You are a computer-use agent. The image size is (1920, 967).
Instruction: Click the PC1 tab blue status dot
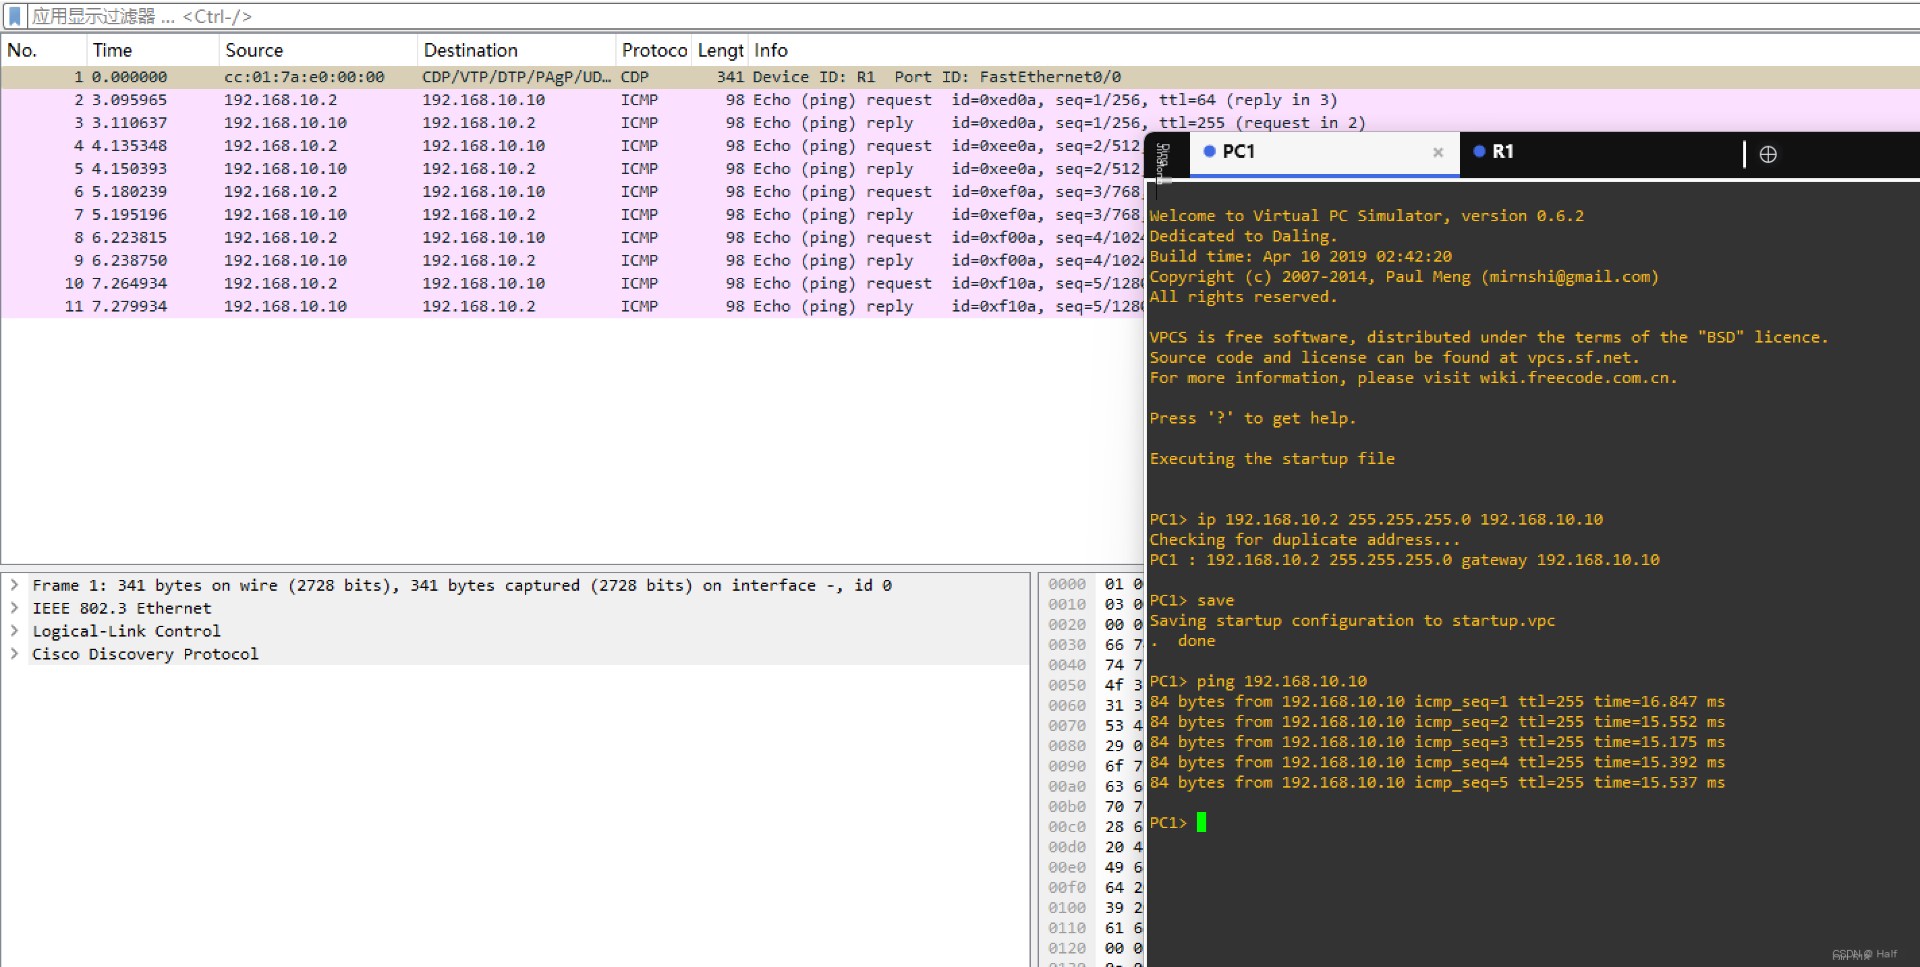[x=1209, y=151]
